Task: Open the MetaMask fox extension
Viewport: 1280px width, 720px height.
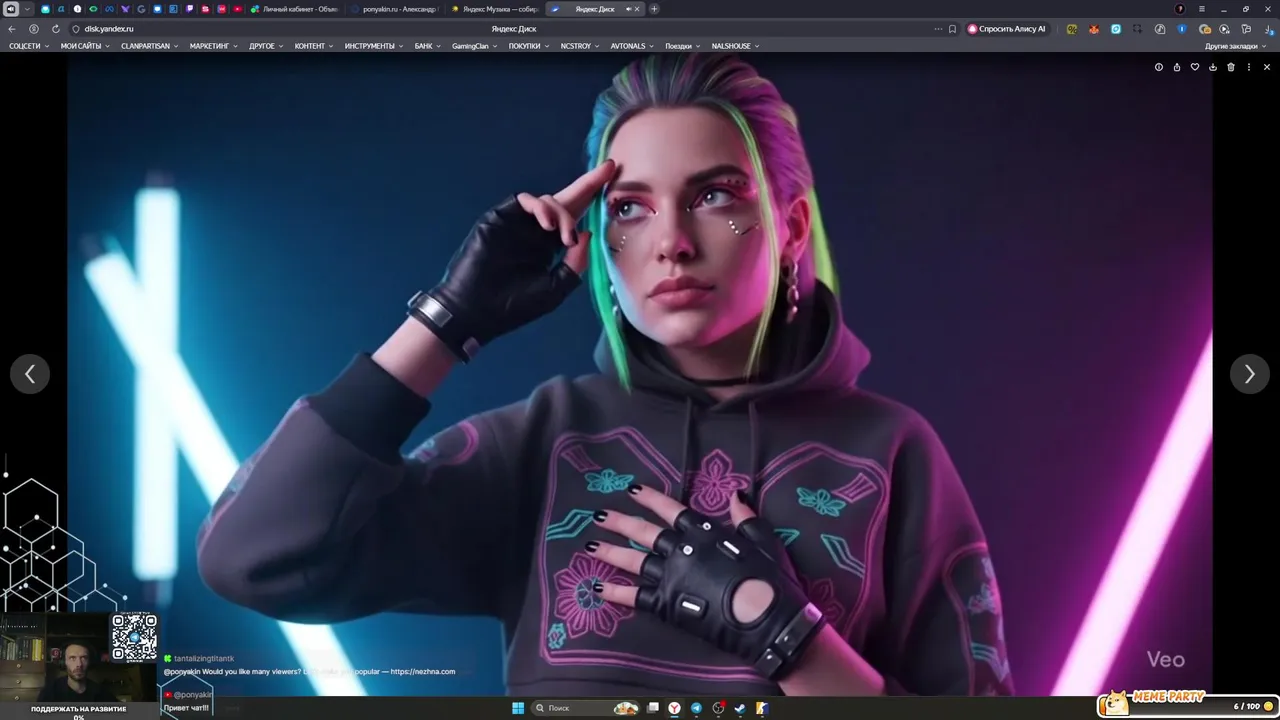Action: click(1094, 29)
